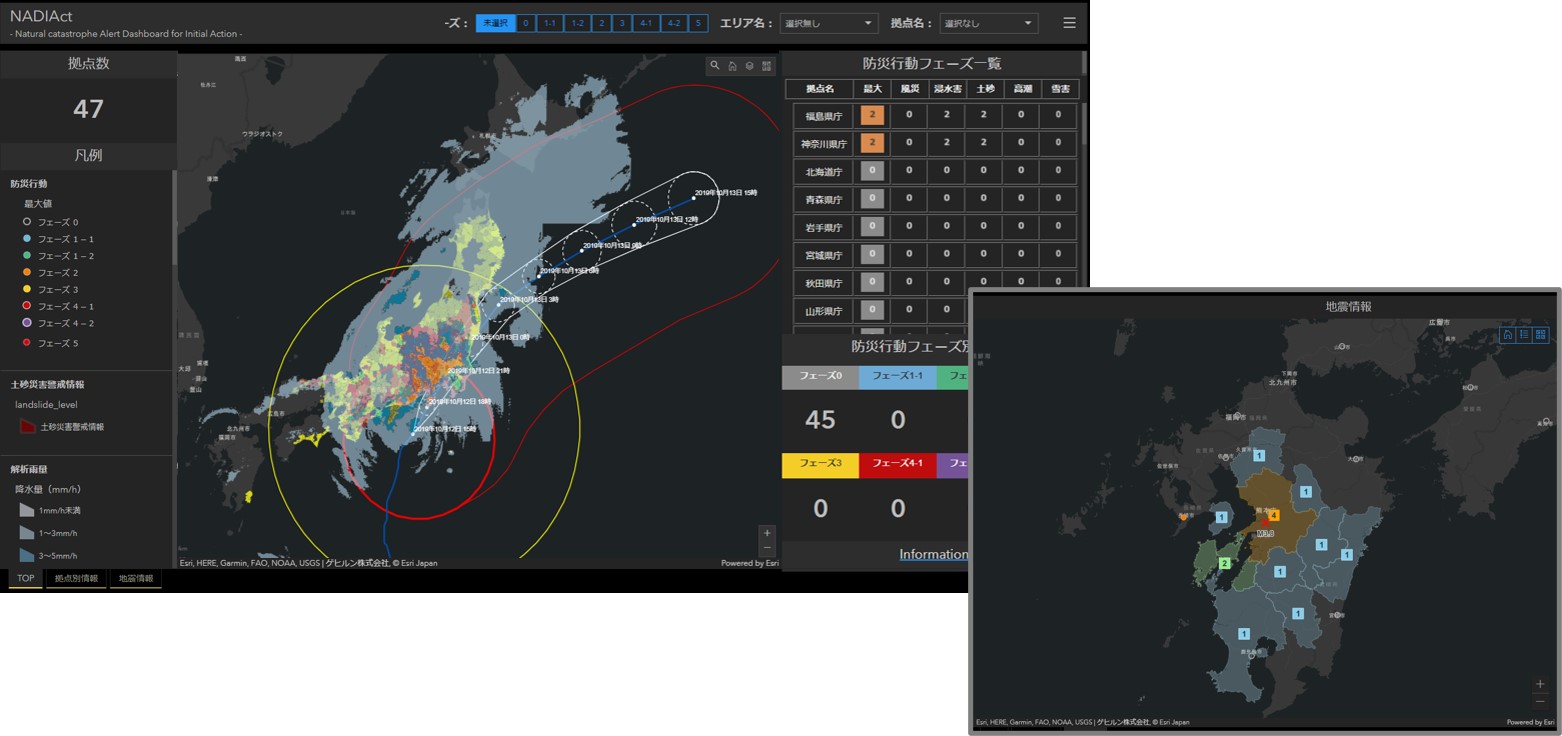Click the Information link
Image resolution: width=1562 pixels, height=736 pixels.
click(933, 554)
